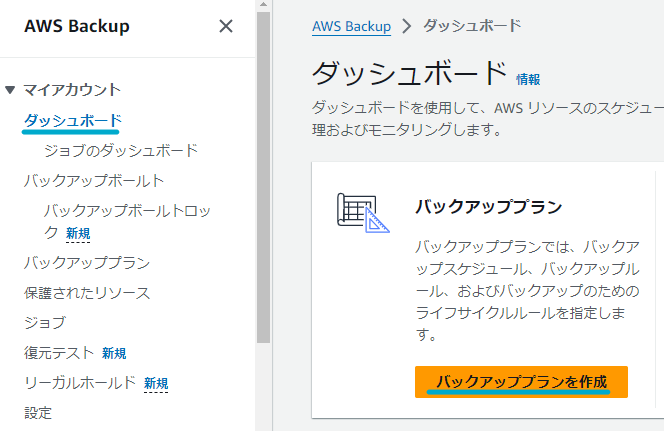Click the ダッシュボード page title
The height and width of the screenshot is (431, 664).
pos(410,74)
